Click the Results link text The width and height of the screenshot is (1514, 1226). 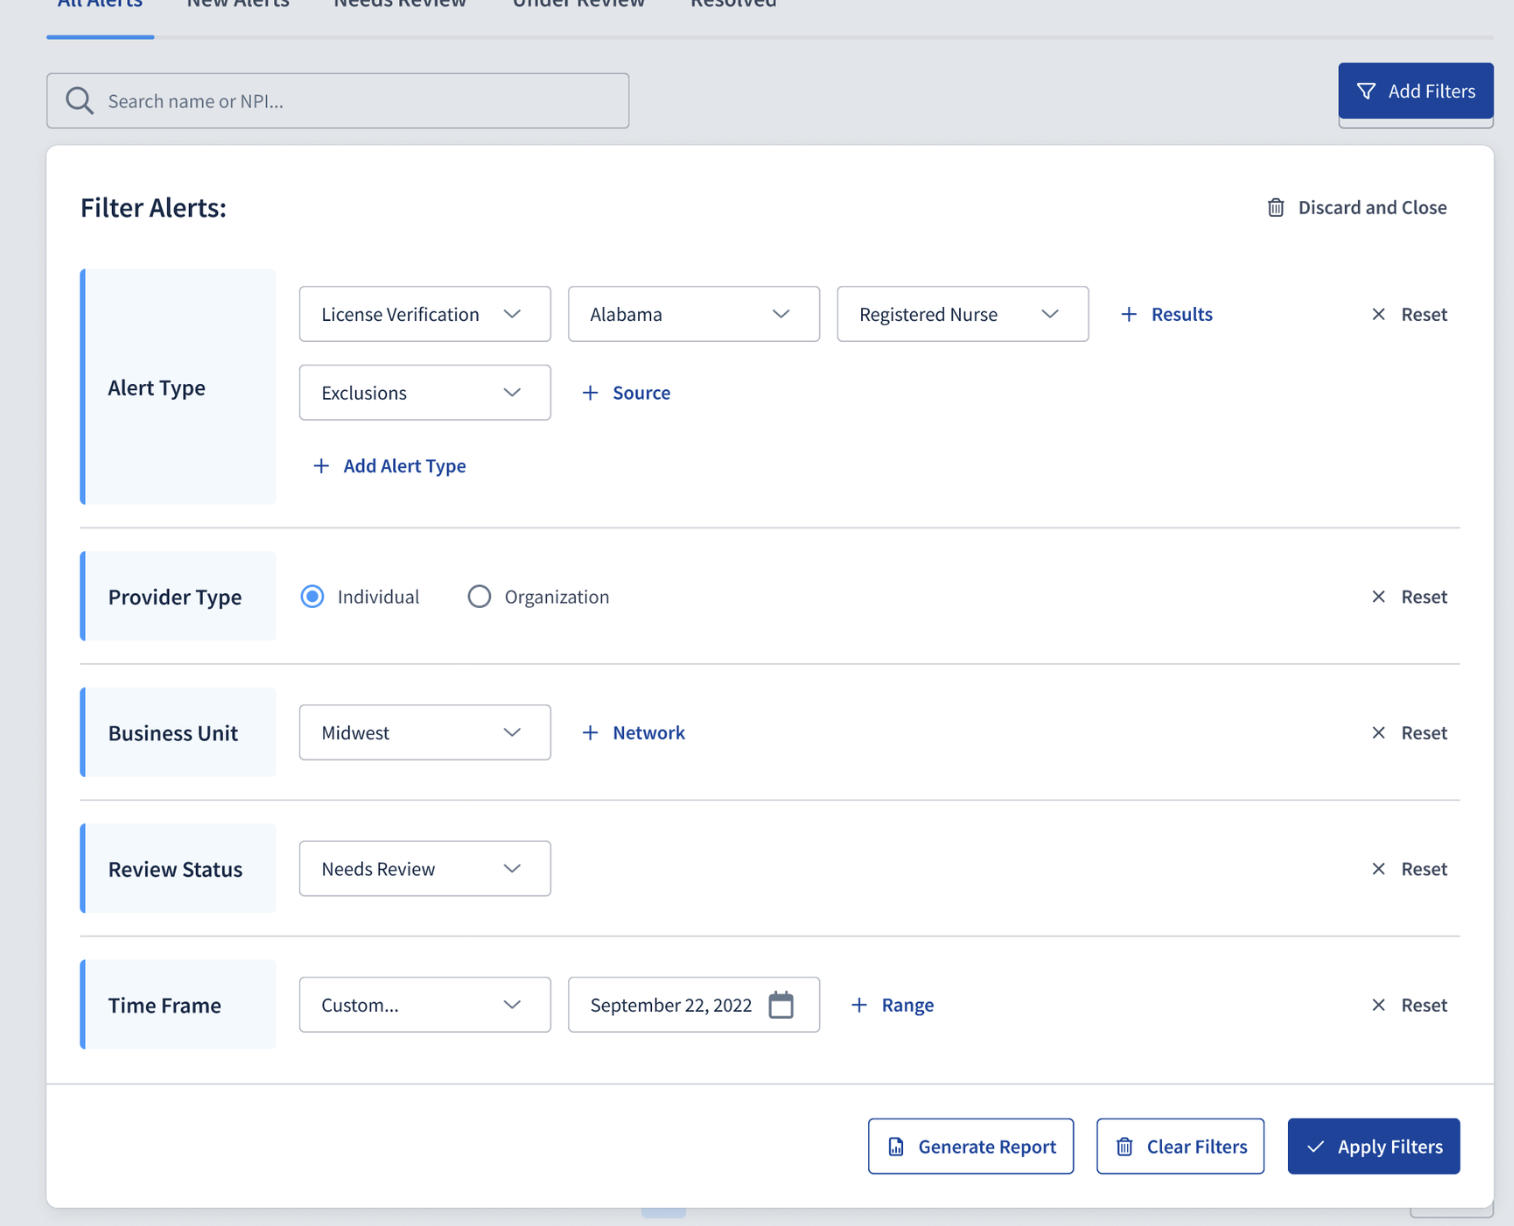(x=1182, y=314)
